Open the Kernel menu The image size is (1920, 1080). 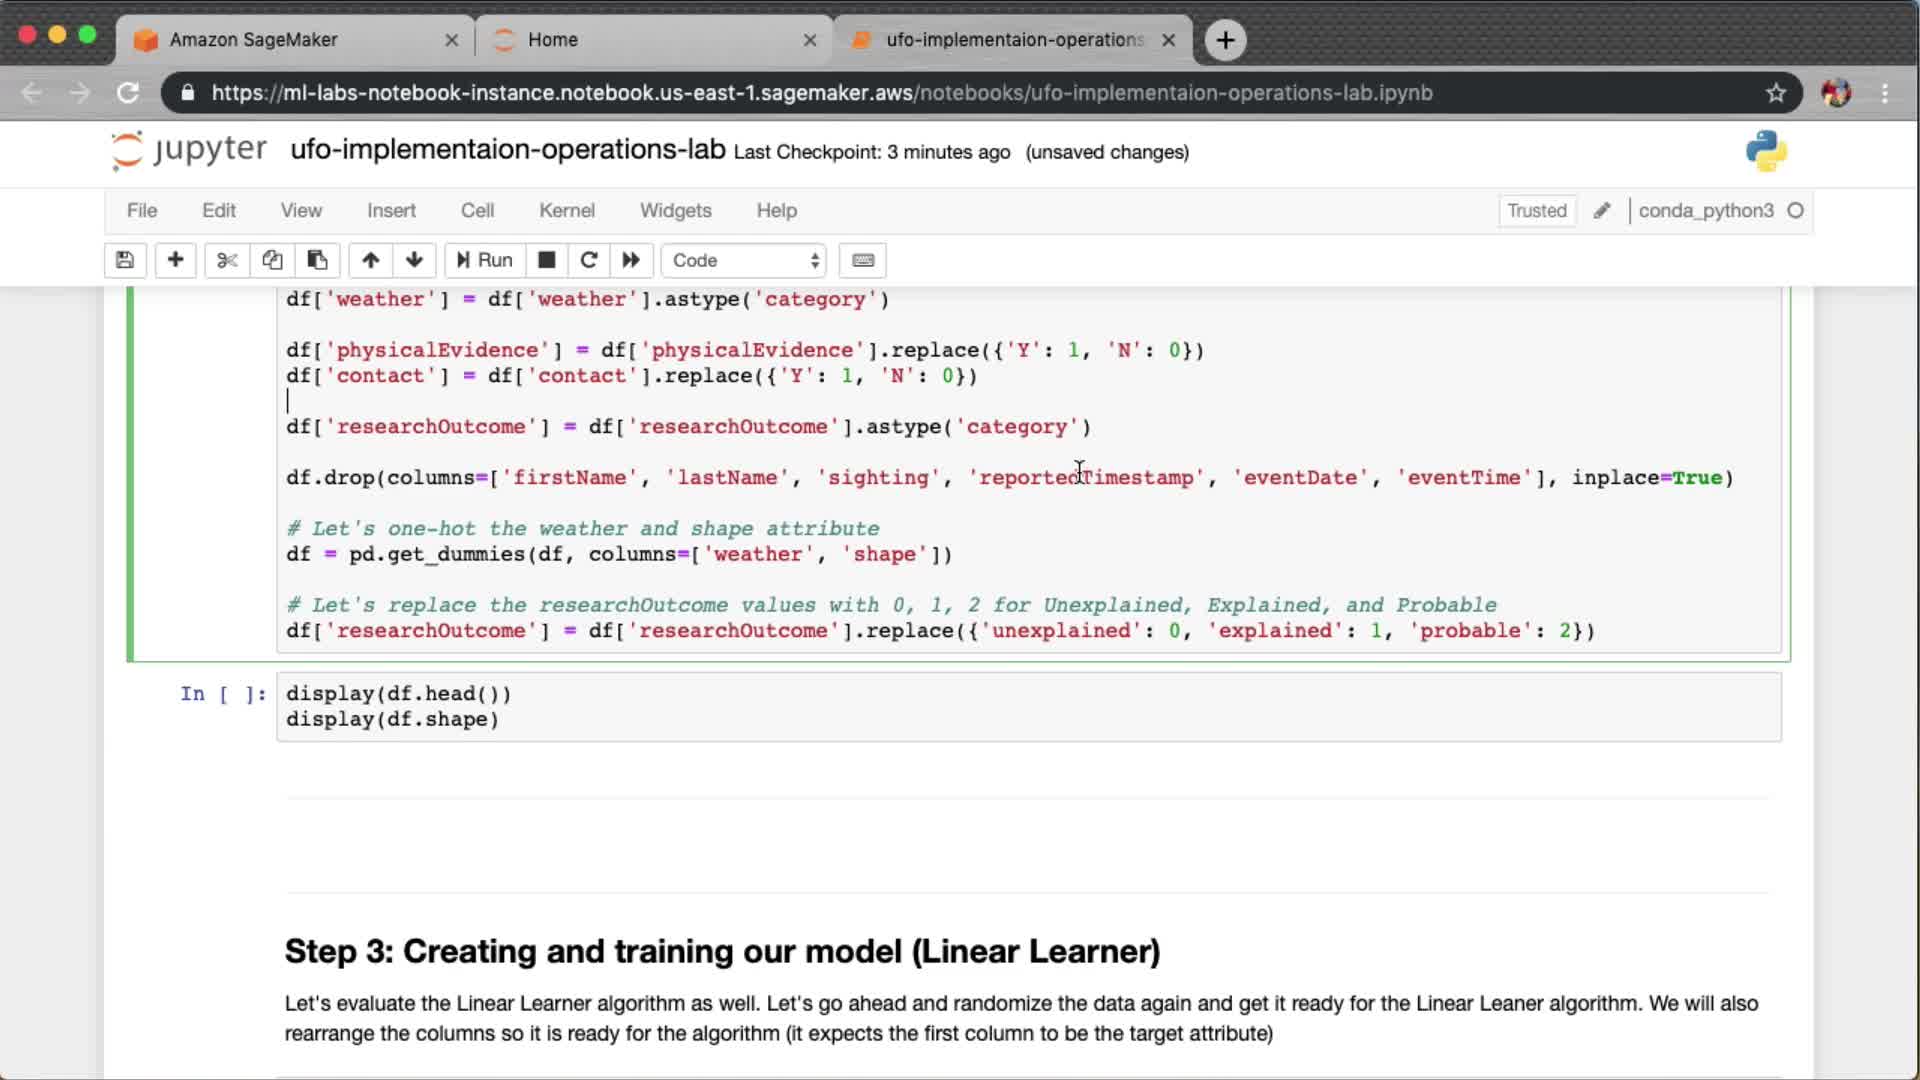[x=566, y=211]
